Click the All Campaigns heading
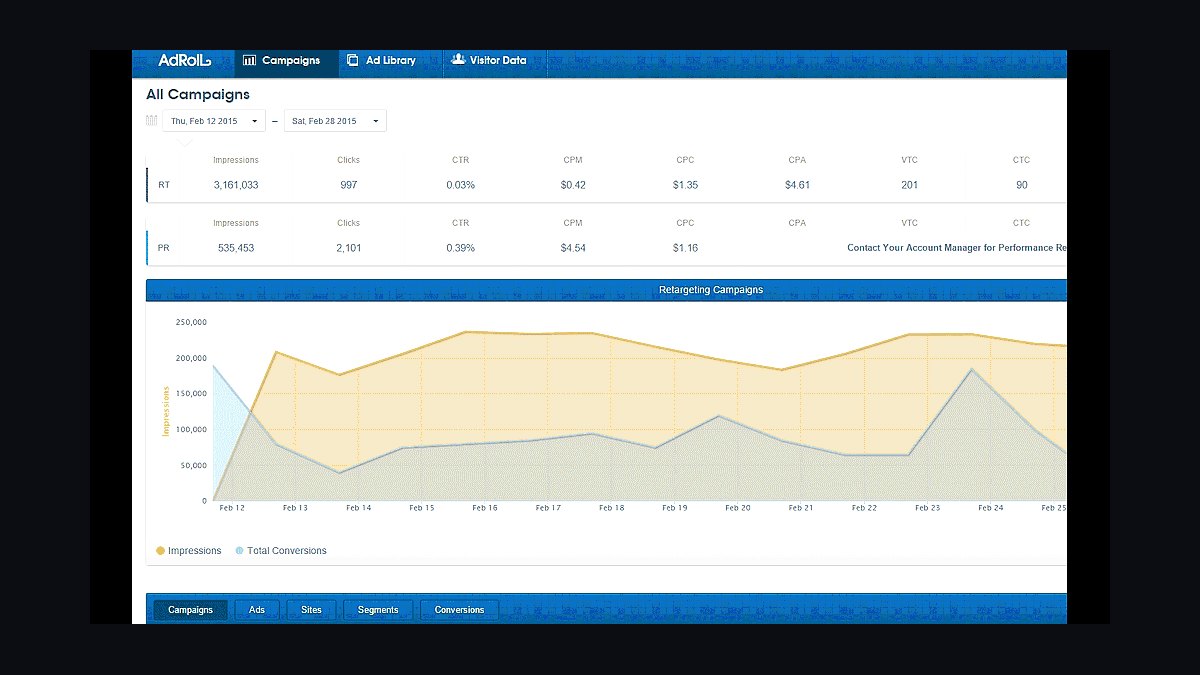The width and height of the screenshot is (1200, 675). tap(198, 95)
